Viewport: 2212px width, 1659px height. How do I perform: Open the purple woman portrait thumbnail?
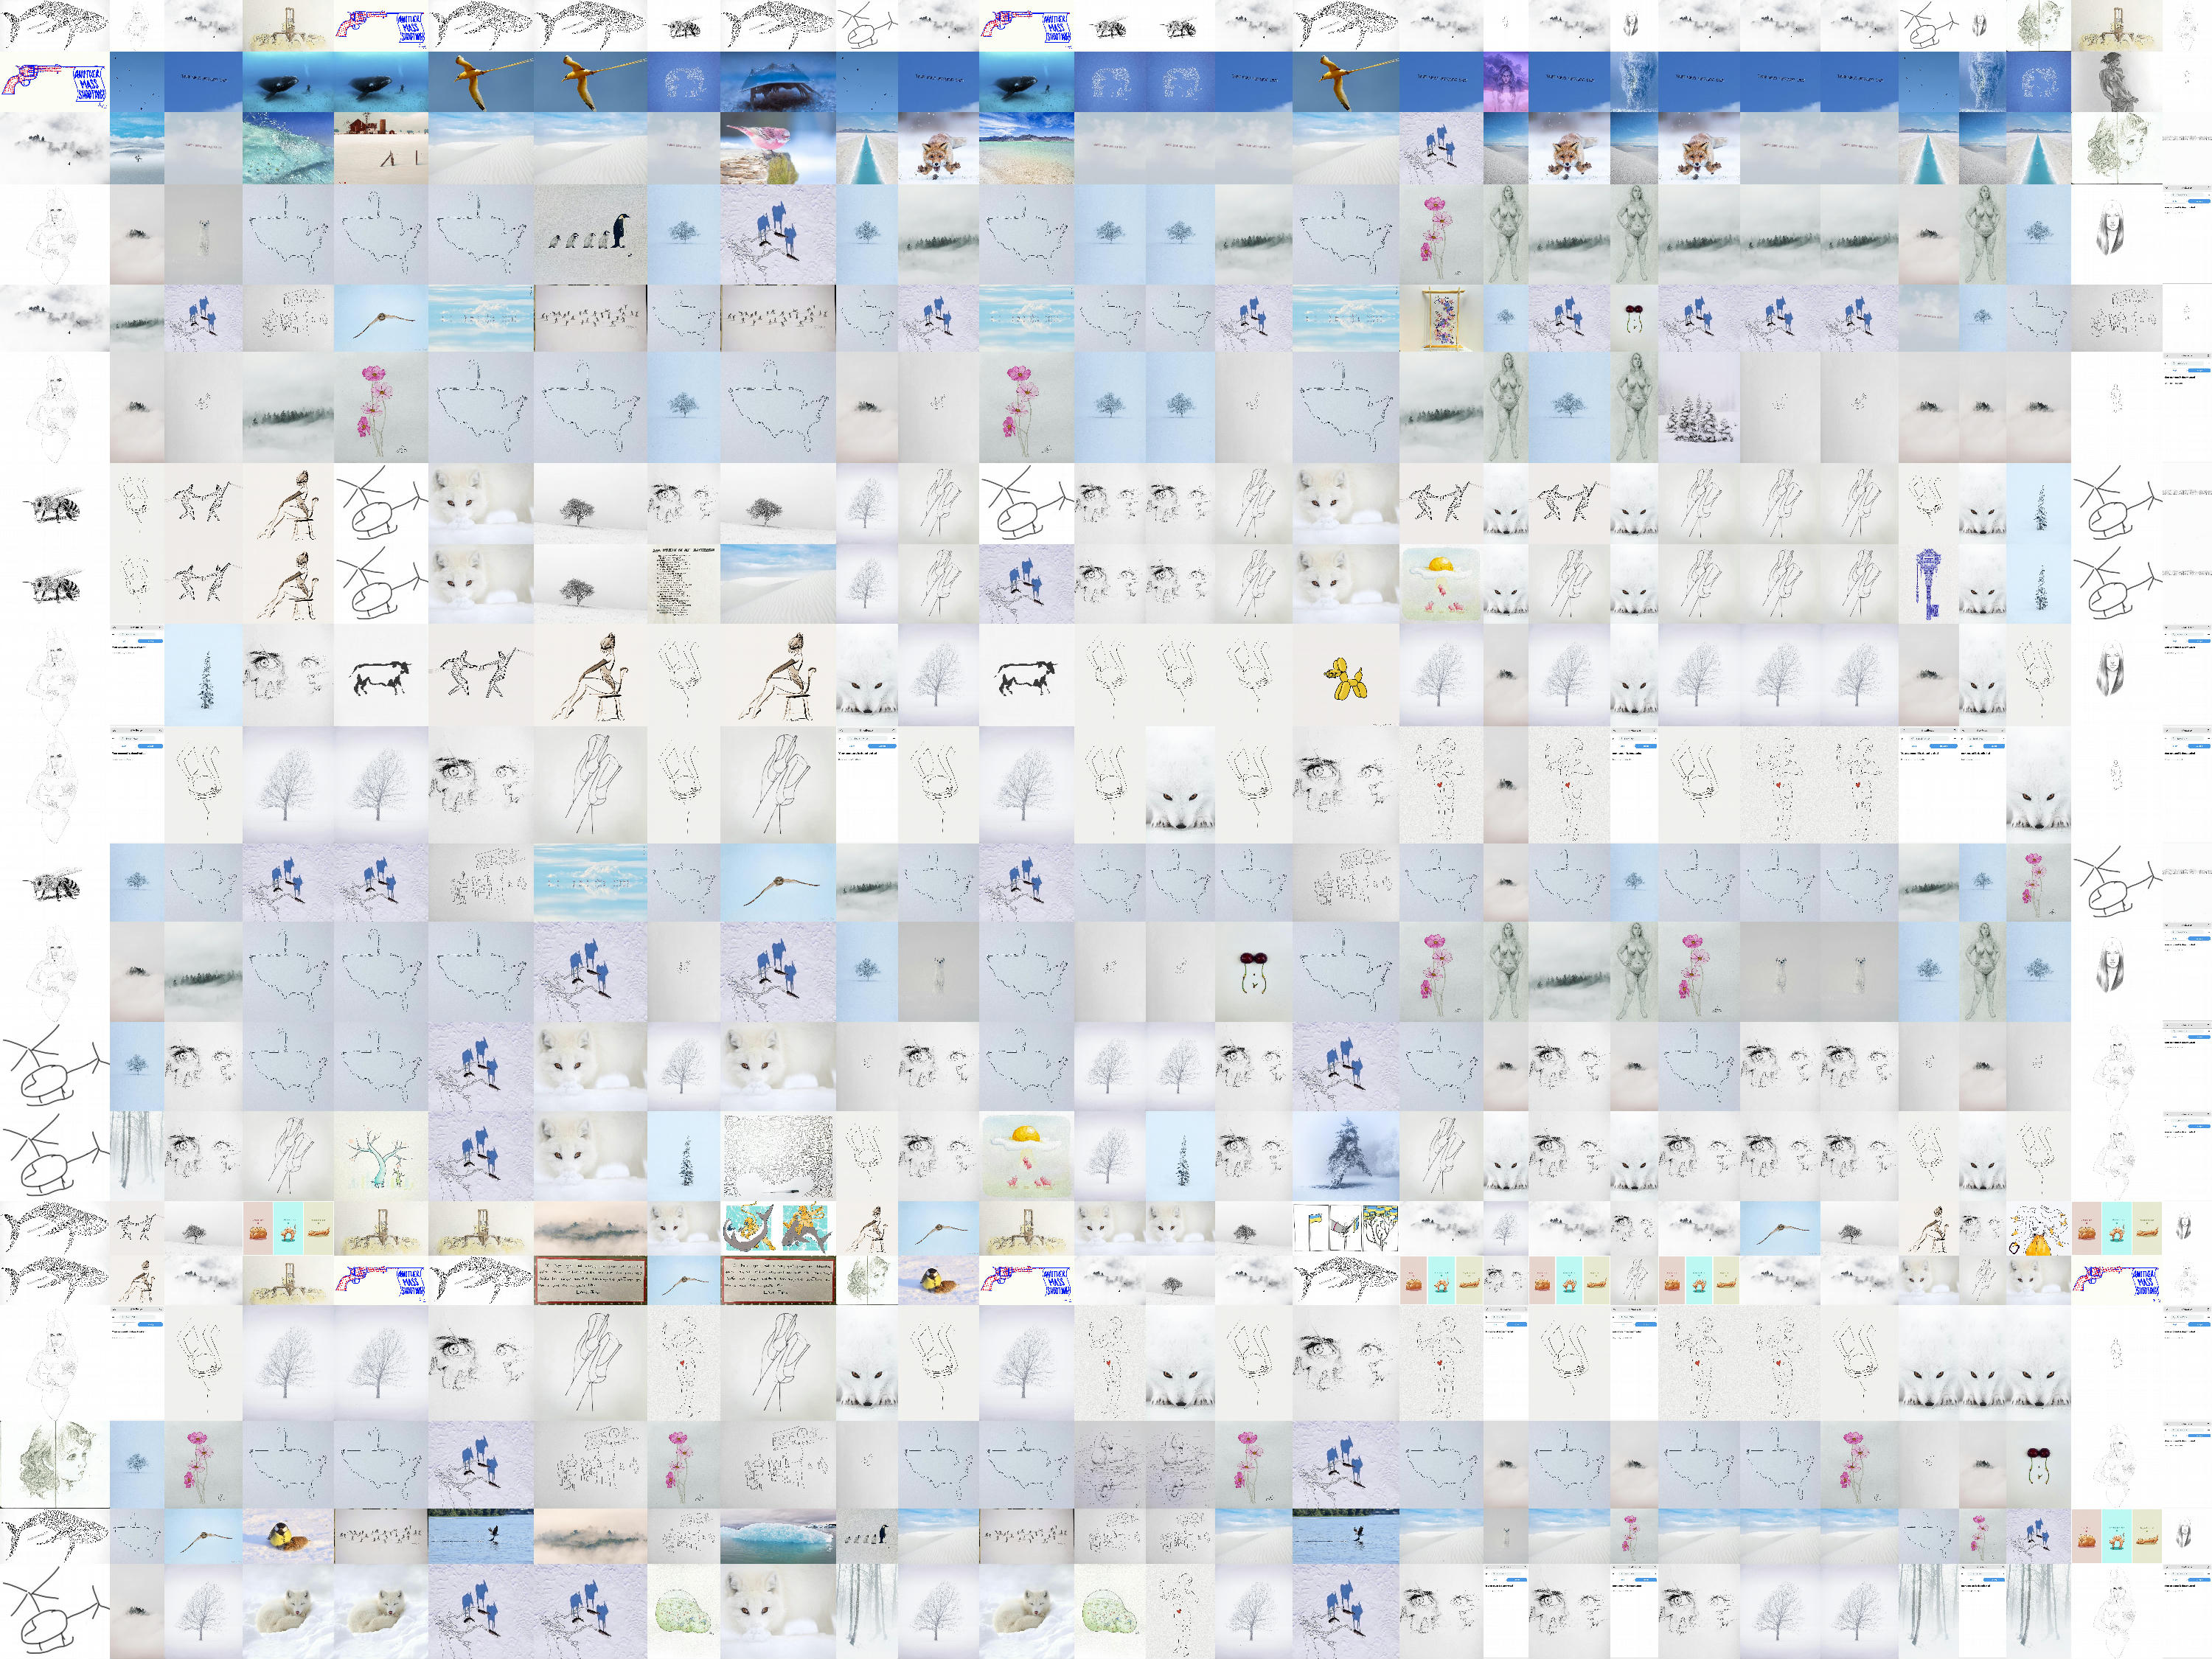(x=1506, y=81)
